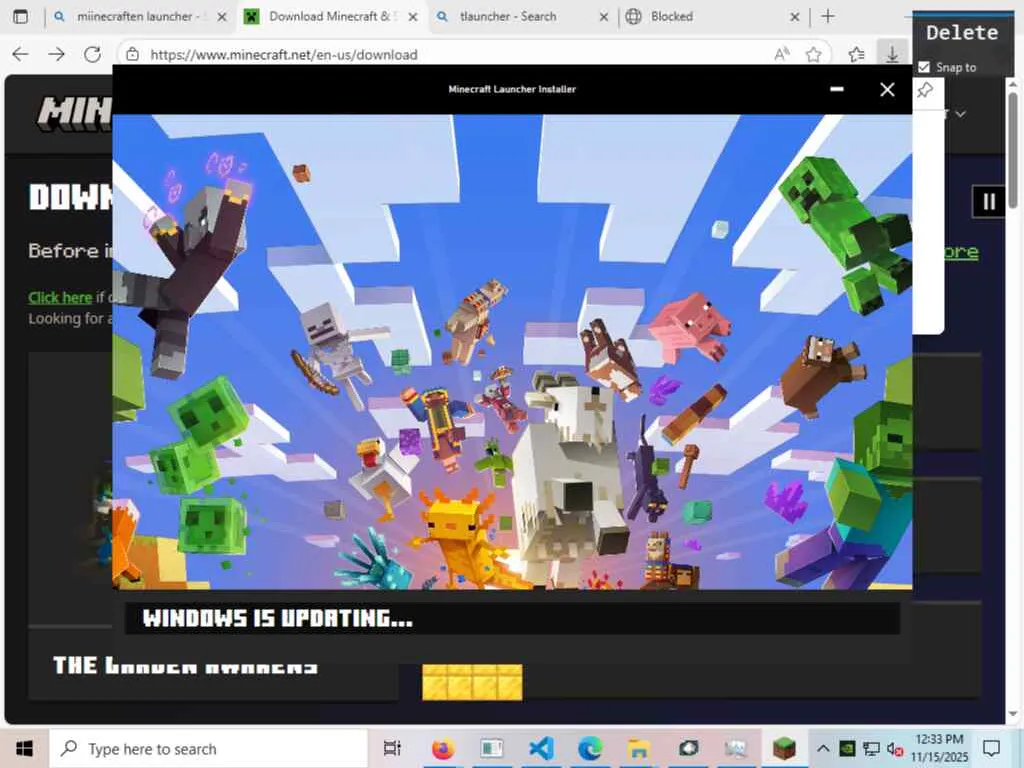1024x768 pixels.
Task: Click the Type here to search box
Action: pyautogui.click(x=209, y=748)
